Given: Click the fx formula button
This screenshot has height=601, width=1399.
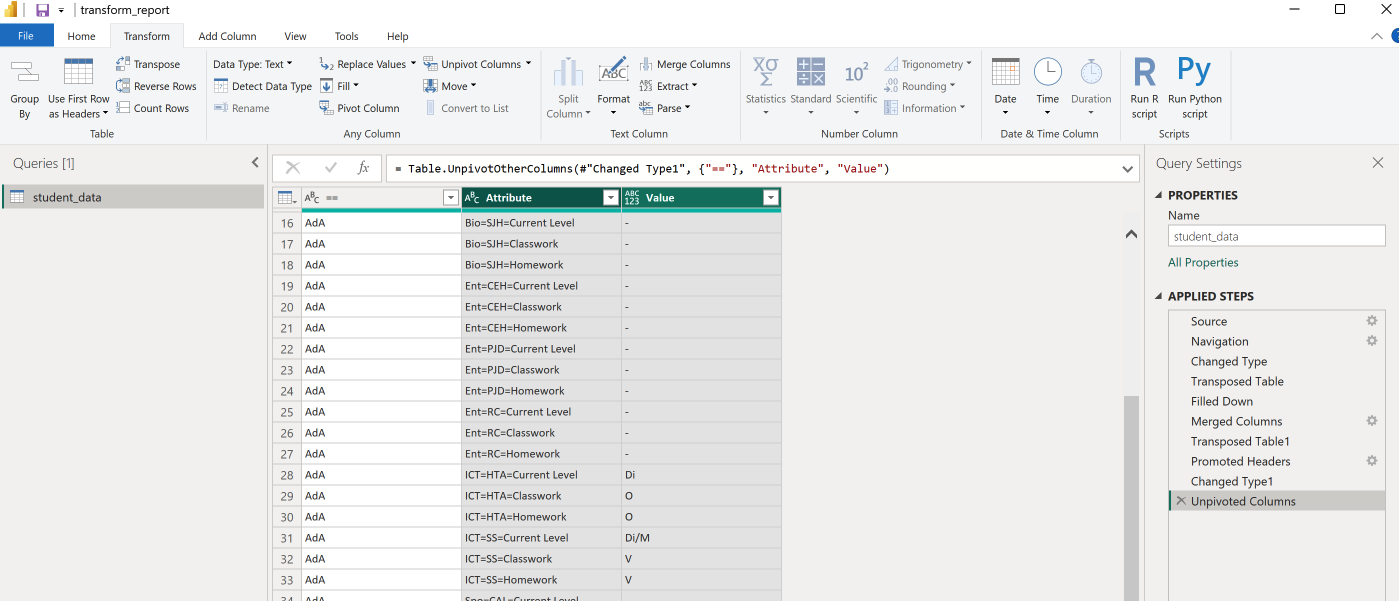Looking at the screenshot, I should click(364, 168).
